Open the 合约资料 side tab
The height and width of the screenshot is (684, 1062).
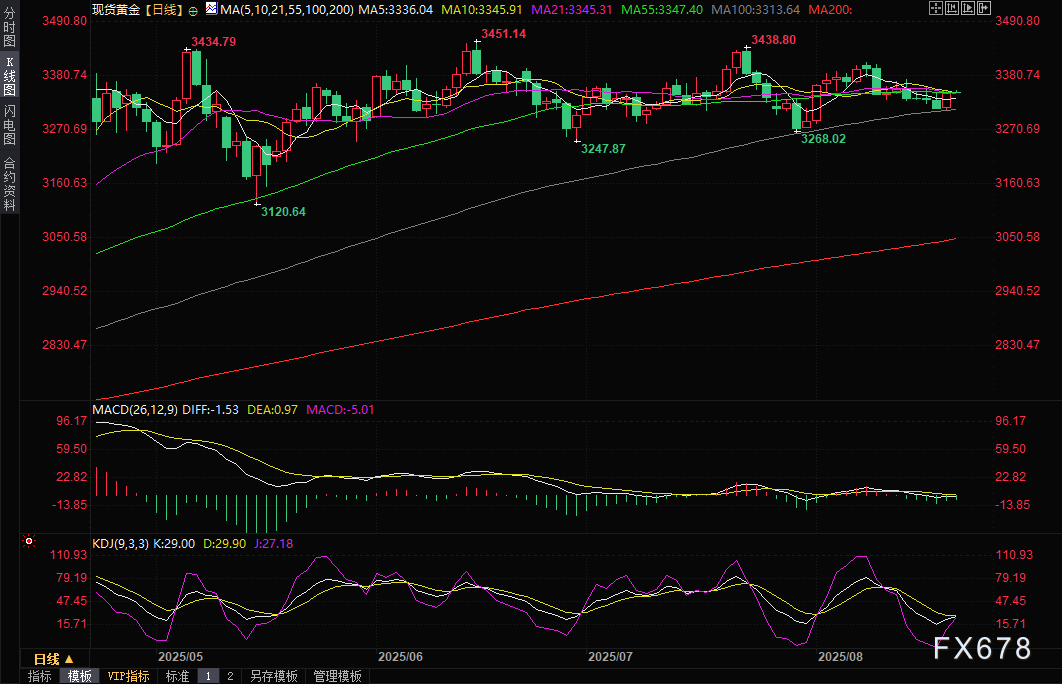coord(9,183)
